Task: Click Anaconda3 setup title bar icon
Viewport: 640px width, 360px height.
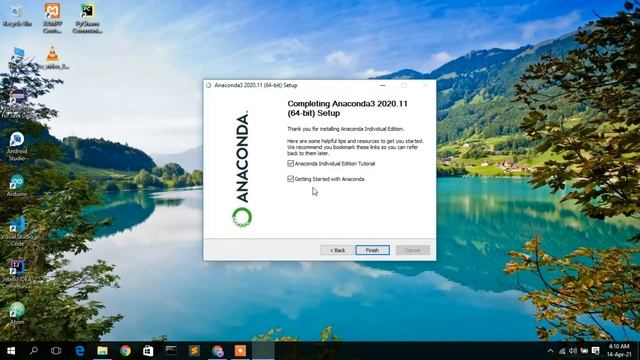Action: pos(209,85)
